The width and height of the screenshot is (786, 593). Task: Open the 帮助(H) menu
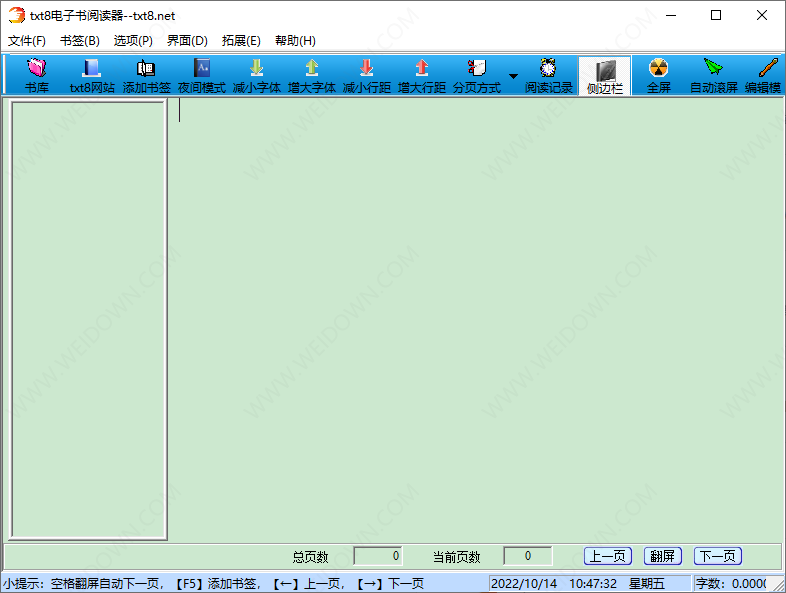pos(295,41)
